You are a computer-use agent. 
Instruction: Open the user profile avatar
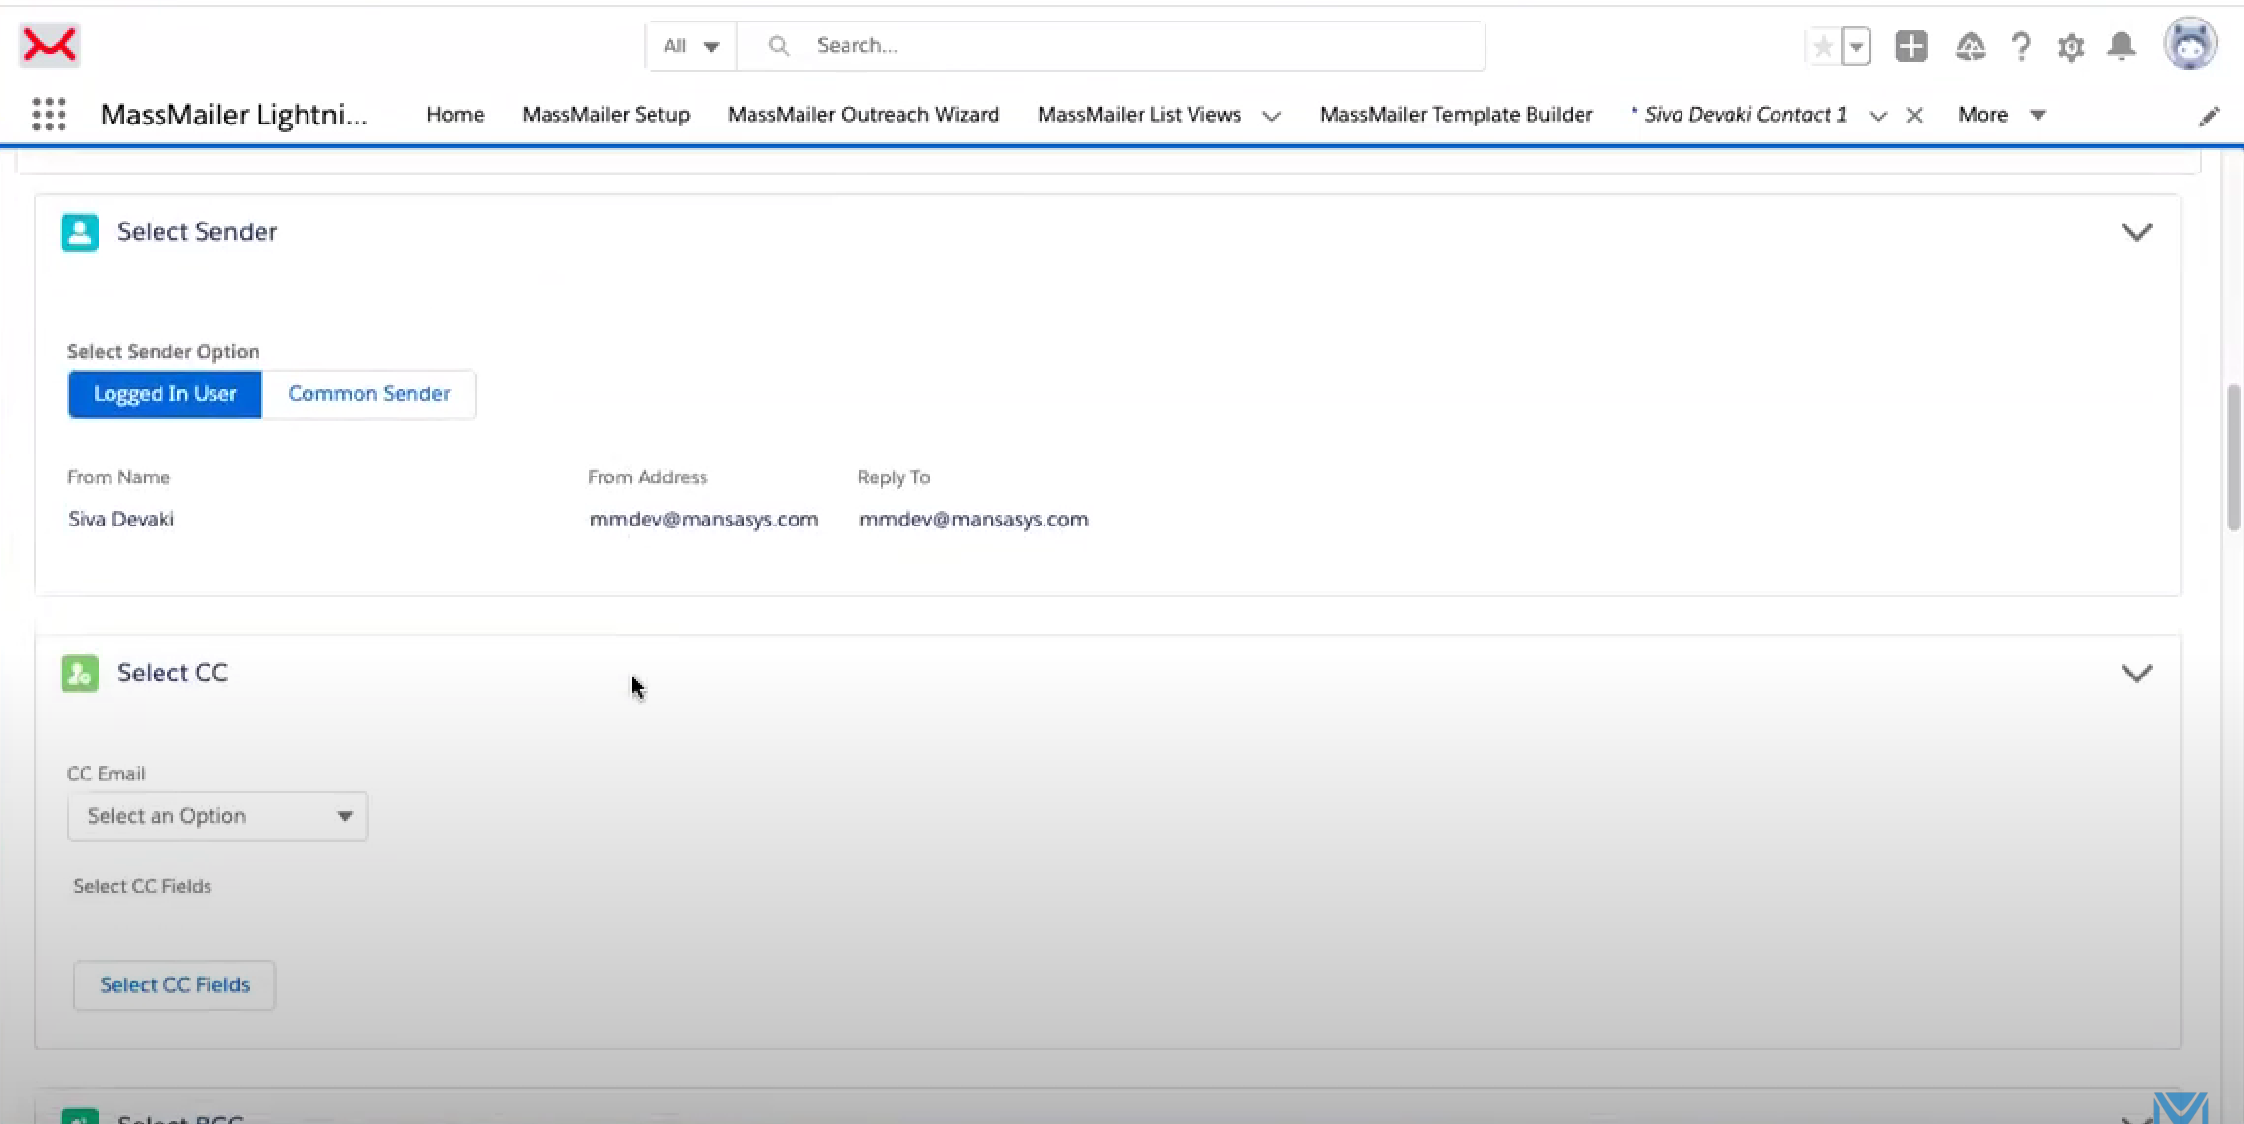coord(2190,44)
